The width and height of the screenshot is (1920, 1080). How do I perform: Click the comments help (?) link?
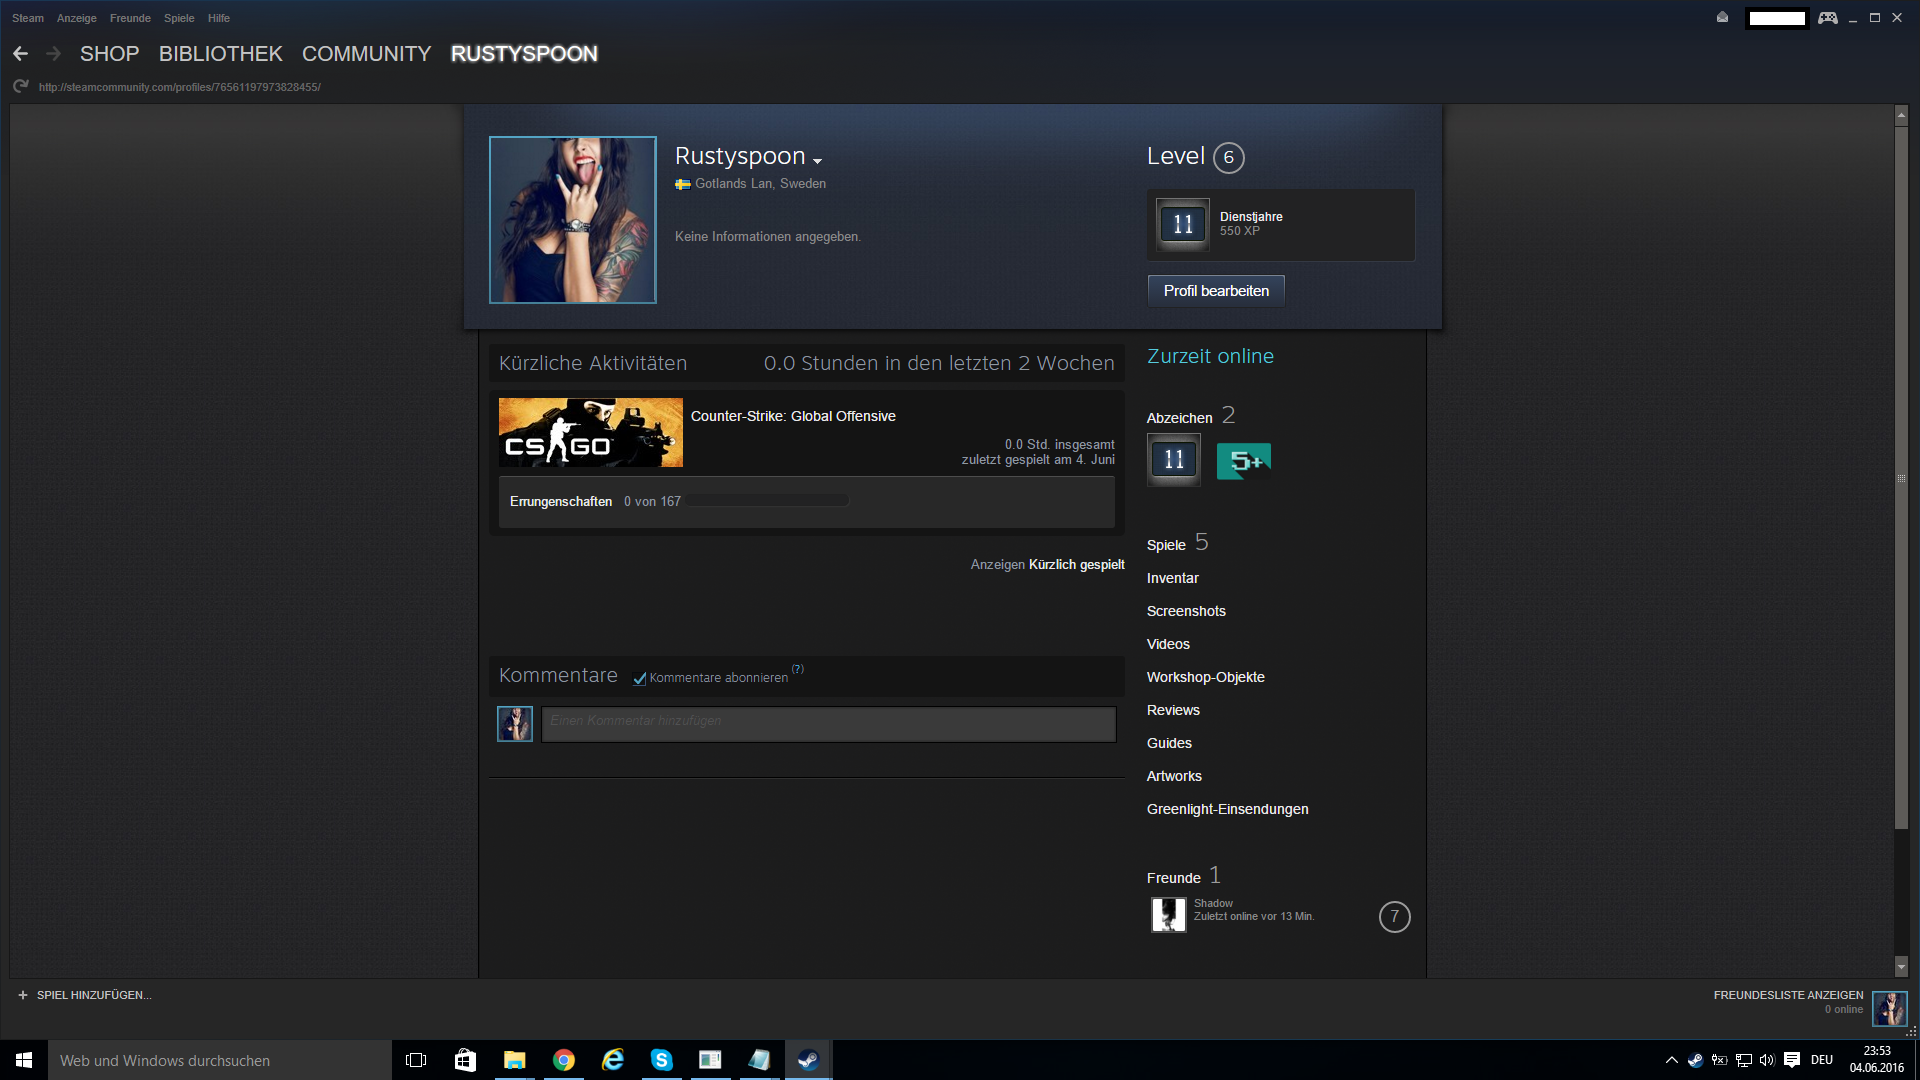(x=797, y=670)
